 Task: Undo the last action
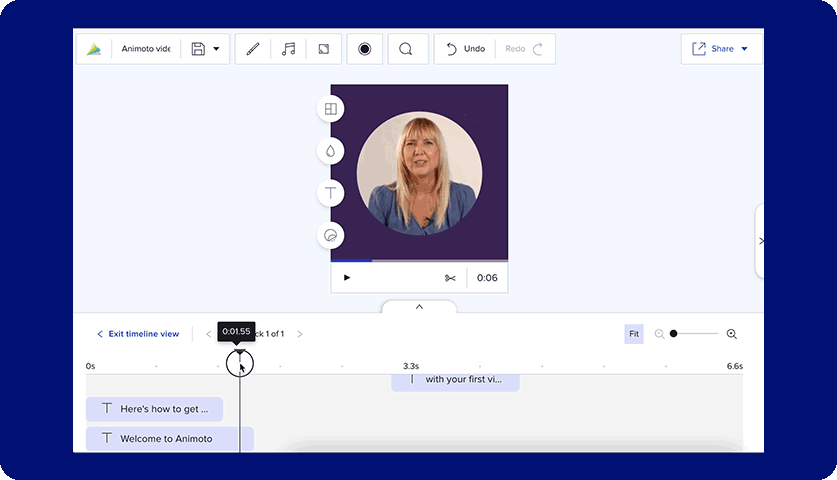click(x=465, y=49)
